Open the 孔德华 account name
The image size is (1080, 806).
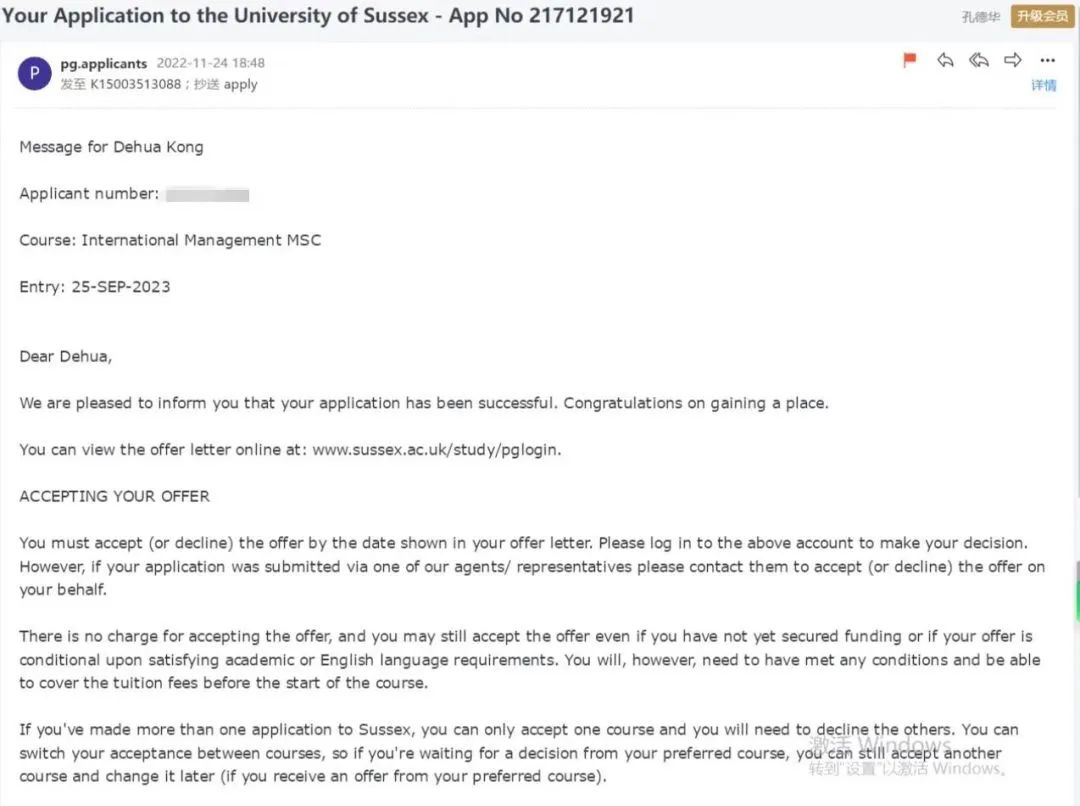(x=980, y=17)
